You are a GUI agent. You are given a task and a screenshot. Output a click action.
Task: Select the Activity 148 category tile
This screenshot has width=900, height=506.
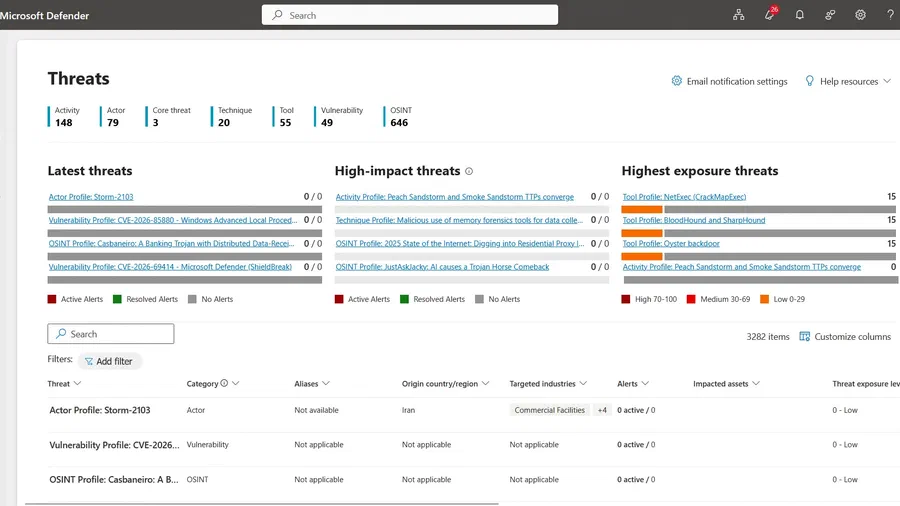click(64, 116)
